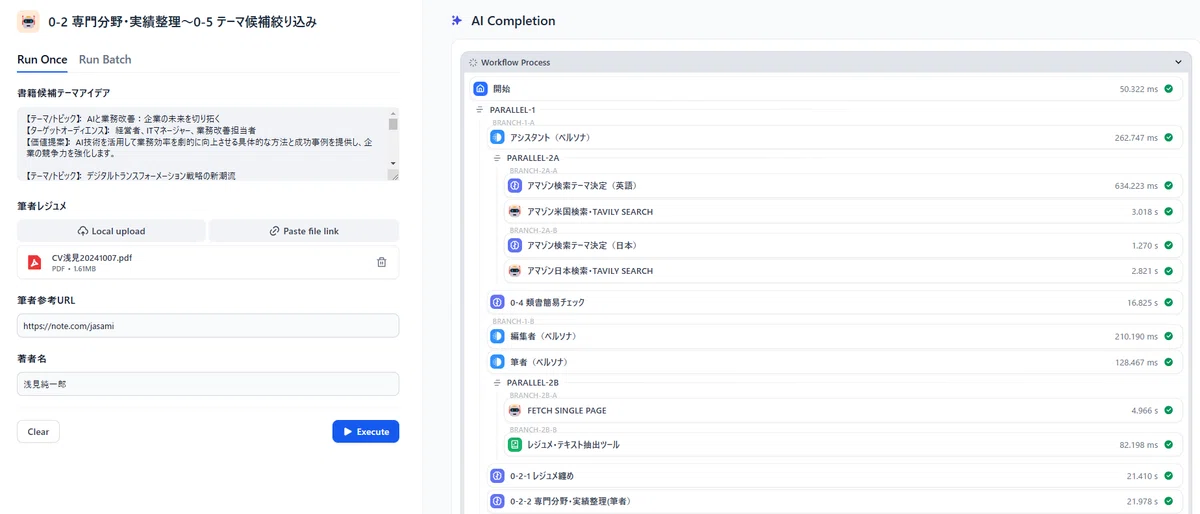Click the CV浅見20241007.pdf file name
Screen dimensions: 1200x514
point(94,257)
